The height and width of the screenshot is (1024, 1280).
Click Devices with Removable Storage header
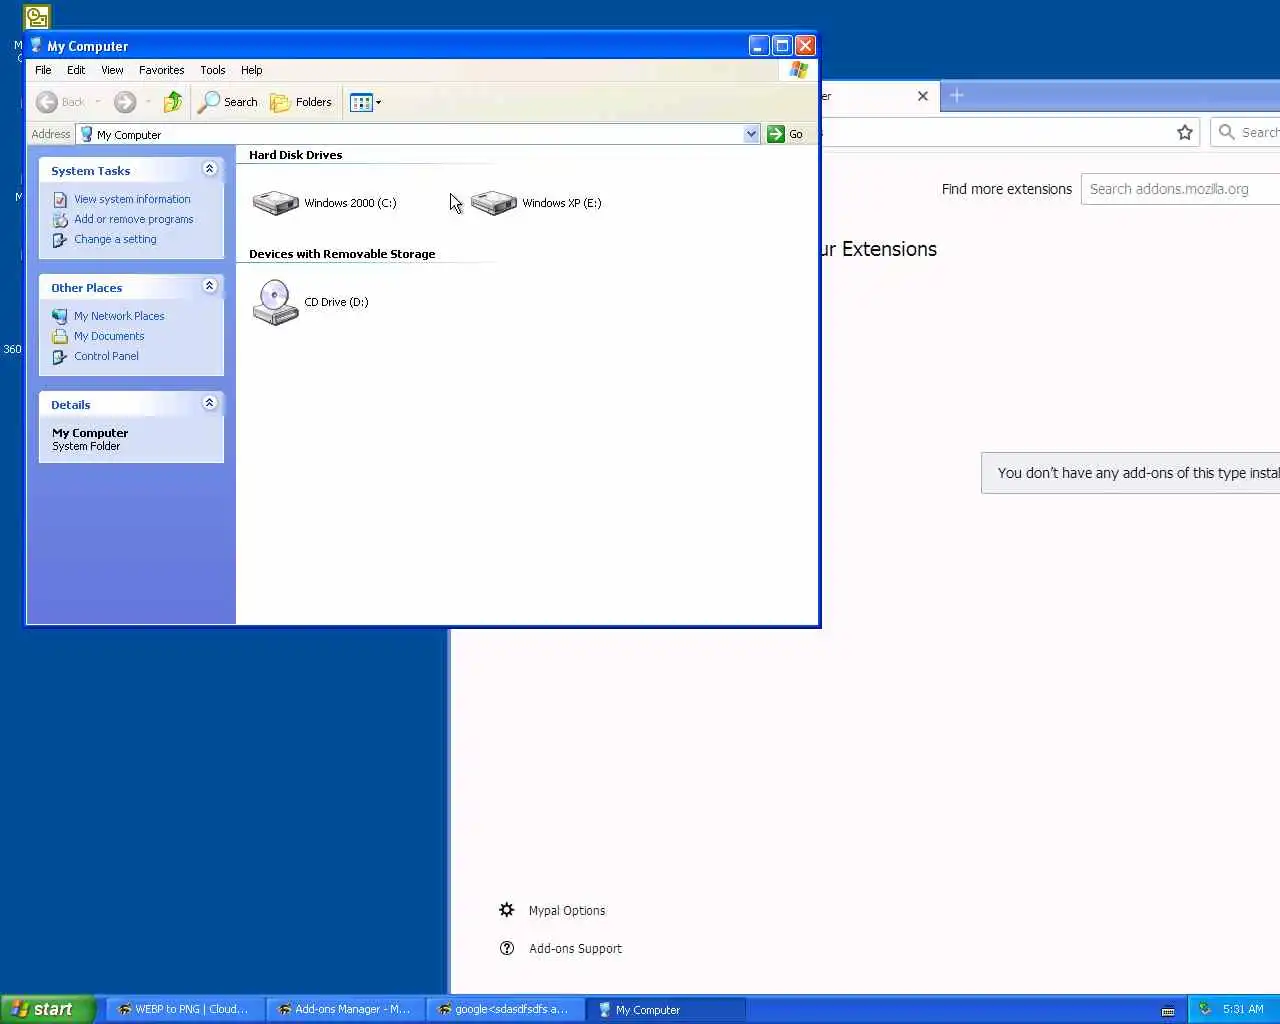pyautogui.click(x=342, y=254)
